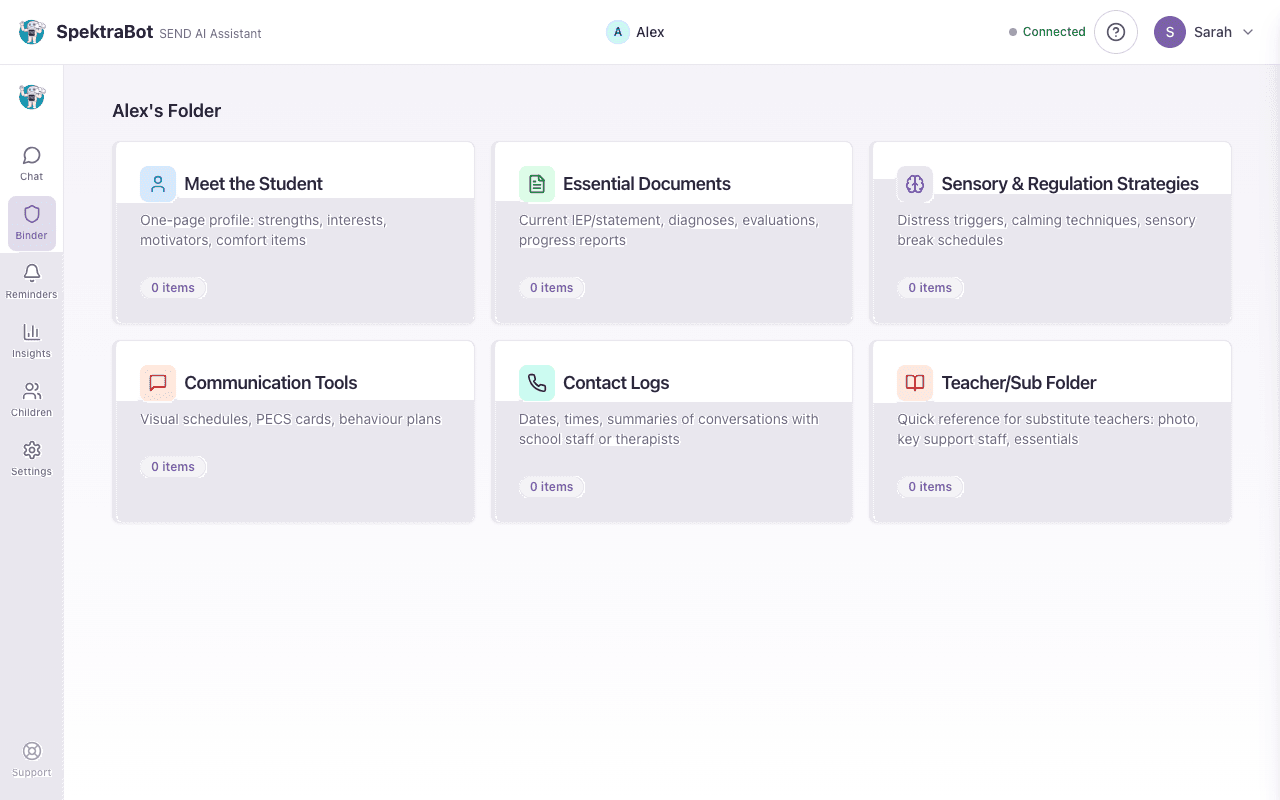Image resolution: width=1280 pixels, height=800 pixels.
Task: Go to Insights chart icon
Action: (x=32, y=340)
